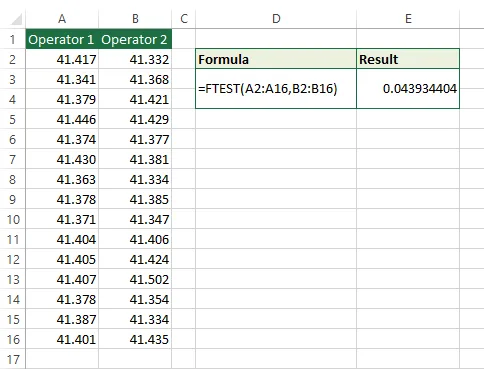The height and width of the screenshot is (369, 484).
Task: Select row 10 header
Action: tap(13, 219)
